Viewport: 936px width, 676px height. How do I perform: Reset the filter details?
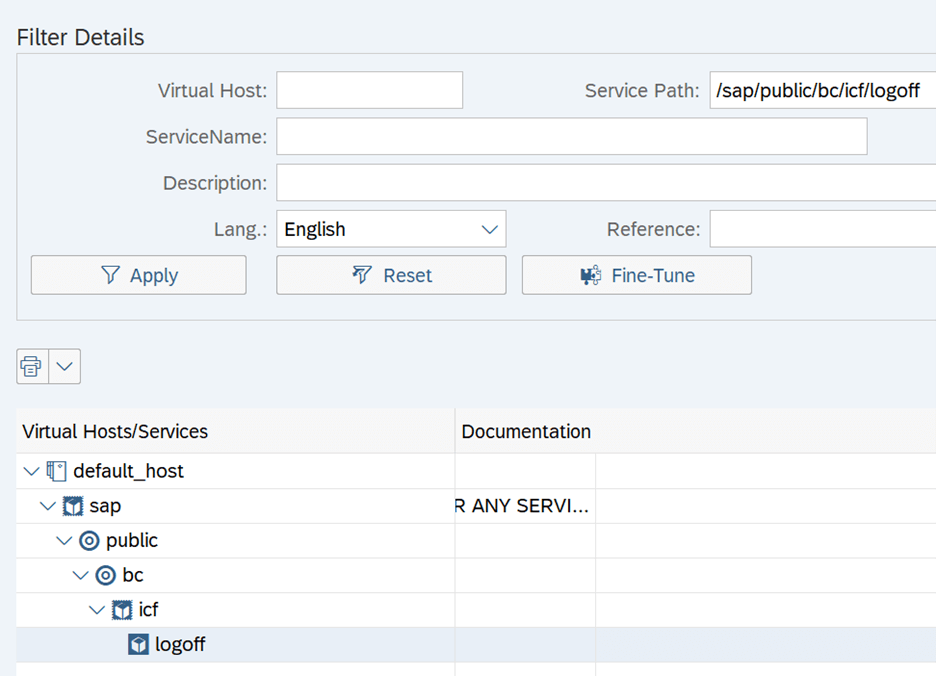coord(391,275)
